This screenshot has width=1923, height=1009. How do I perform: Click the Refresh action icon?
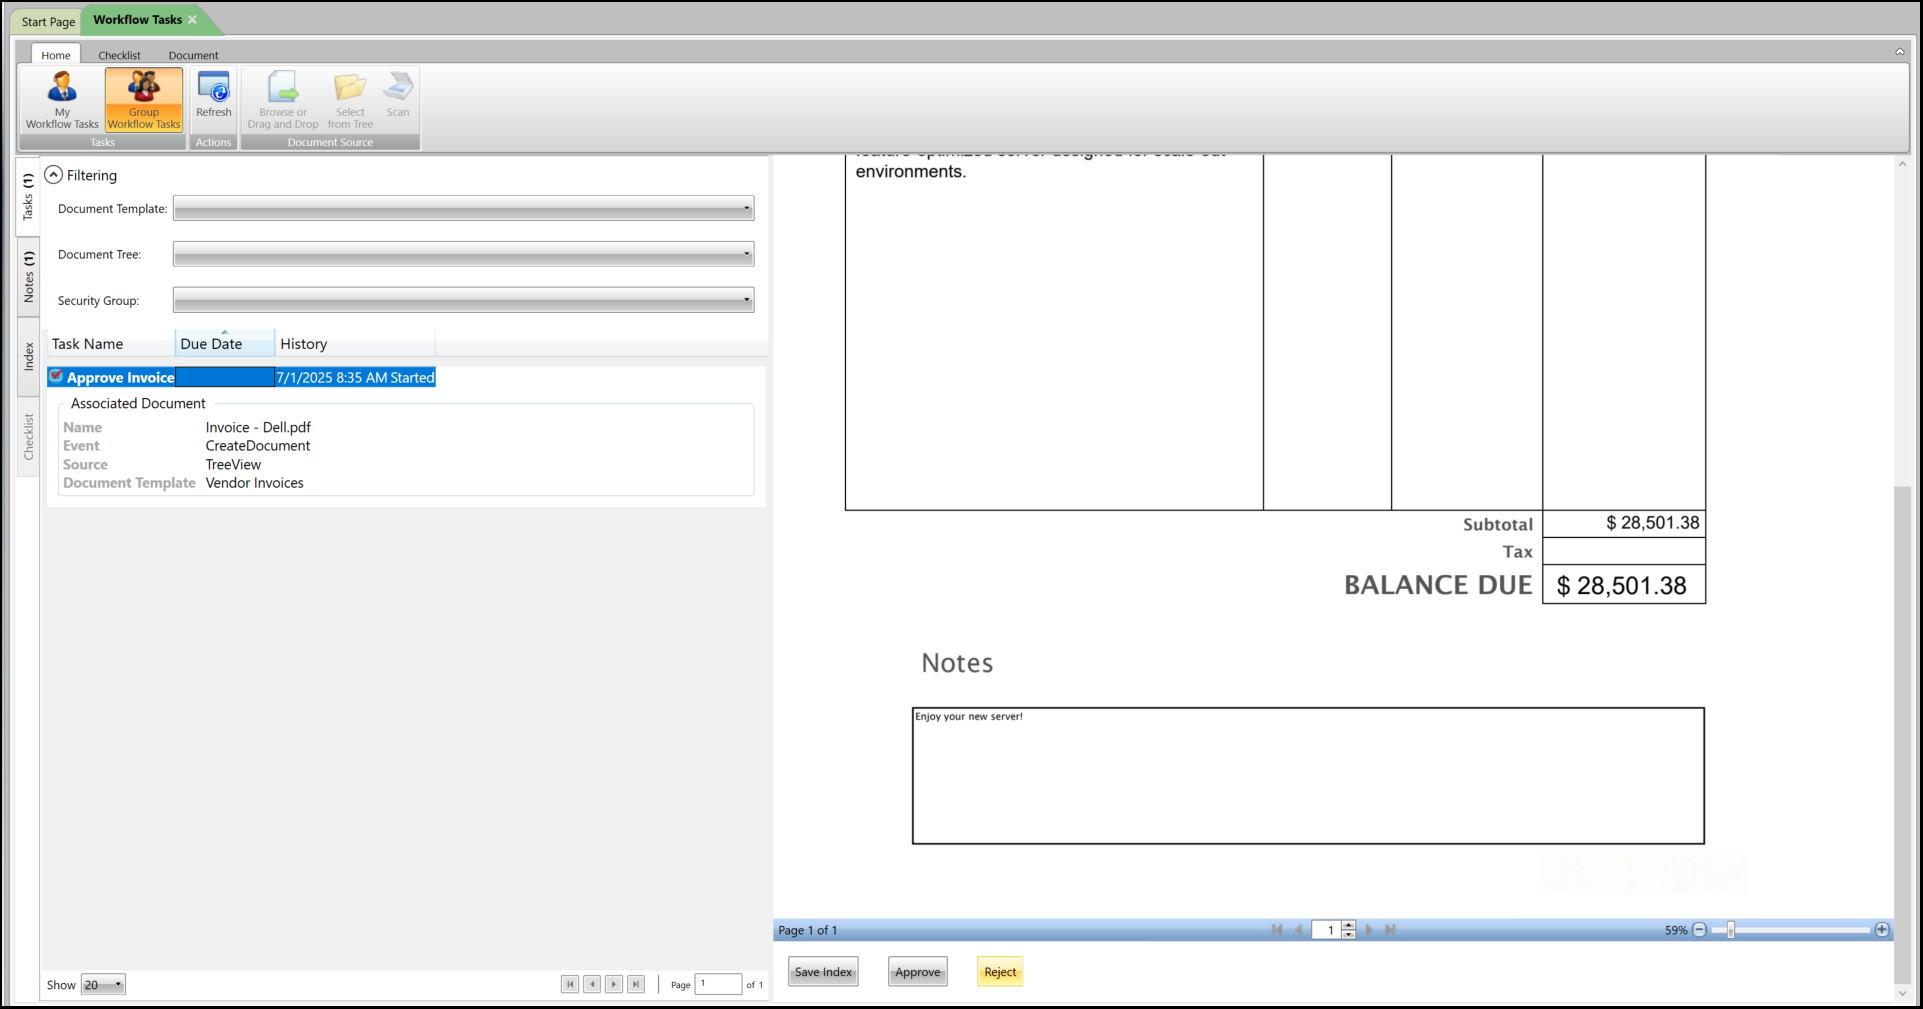click(213, 97)
